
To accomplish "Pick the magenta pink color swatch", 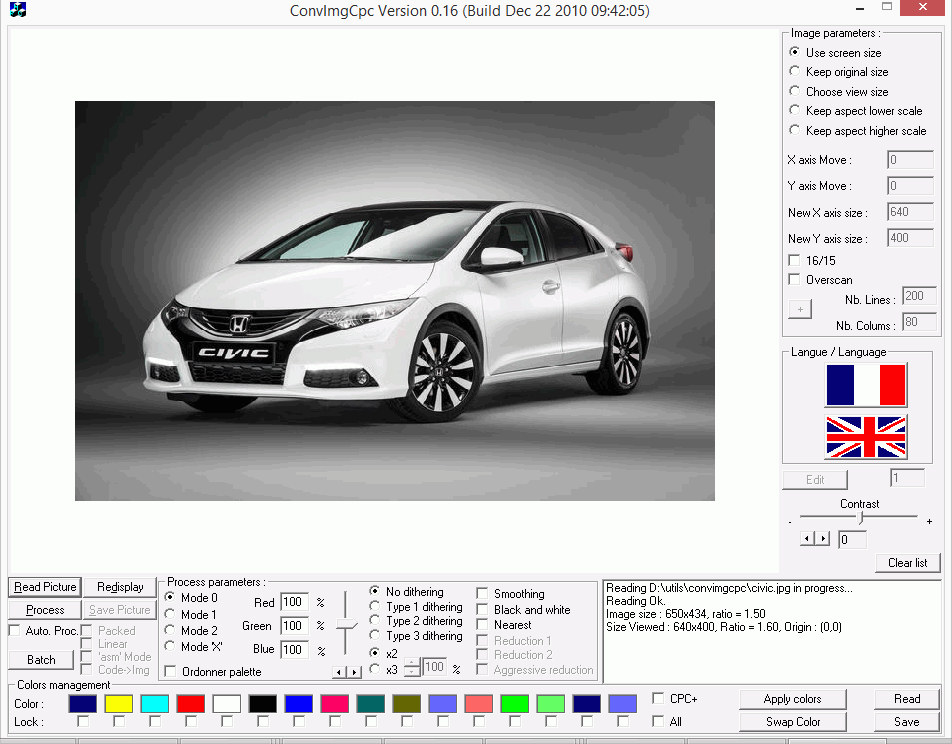I will (x=335, y=703).
